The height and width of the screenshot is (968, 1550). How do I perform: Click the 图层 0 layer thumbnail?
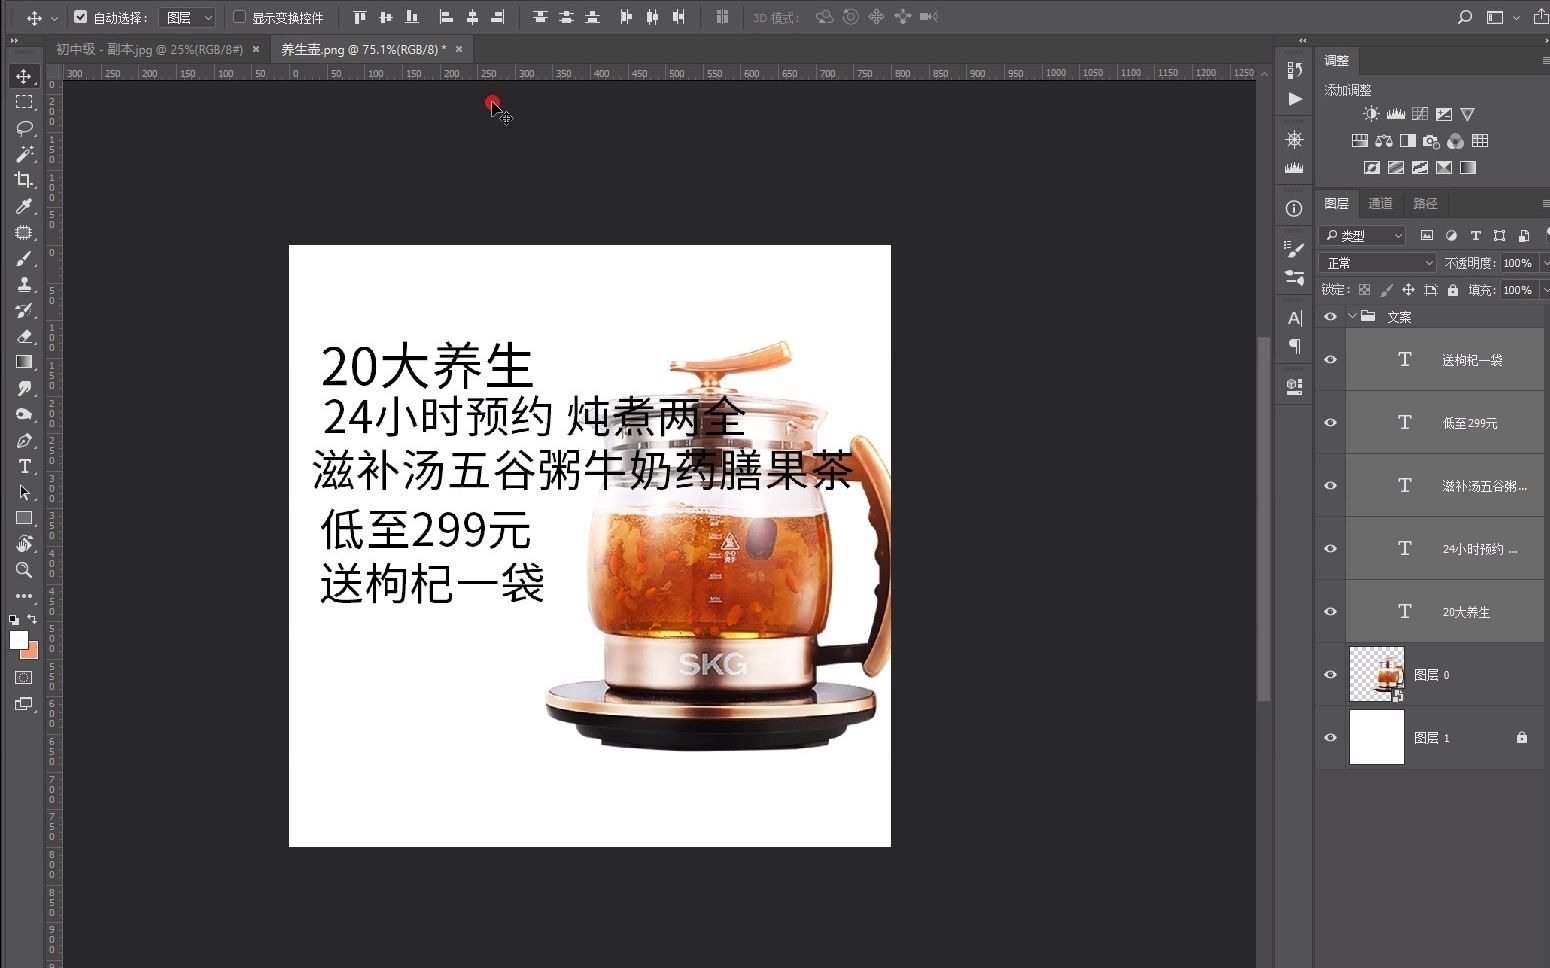tap(1377, 674)
